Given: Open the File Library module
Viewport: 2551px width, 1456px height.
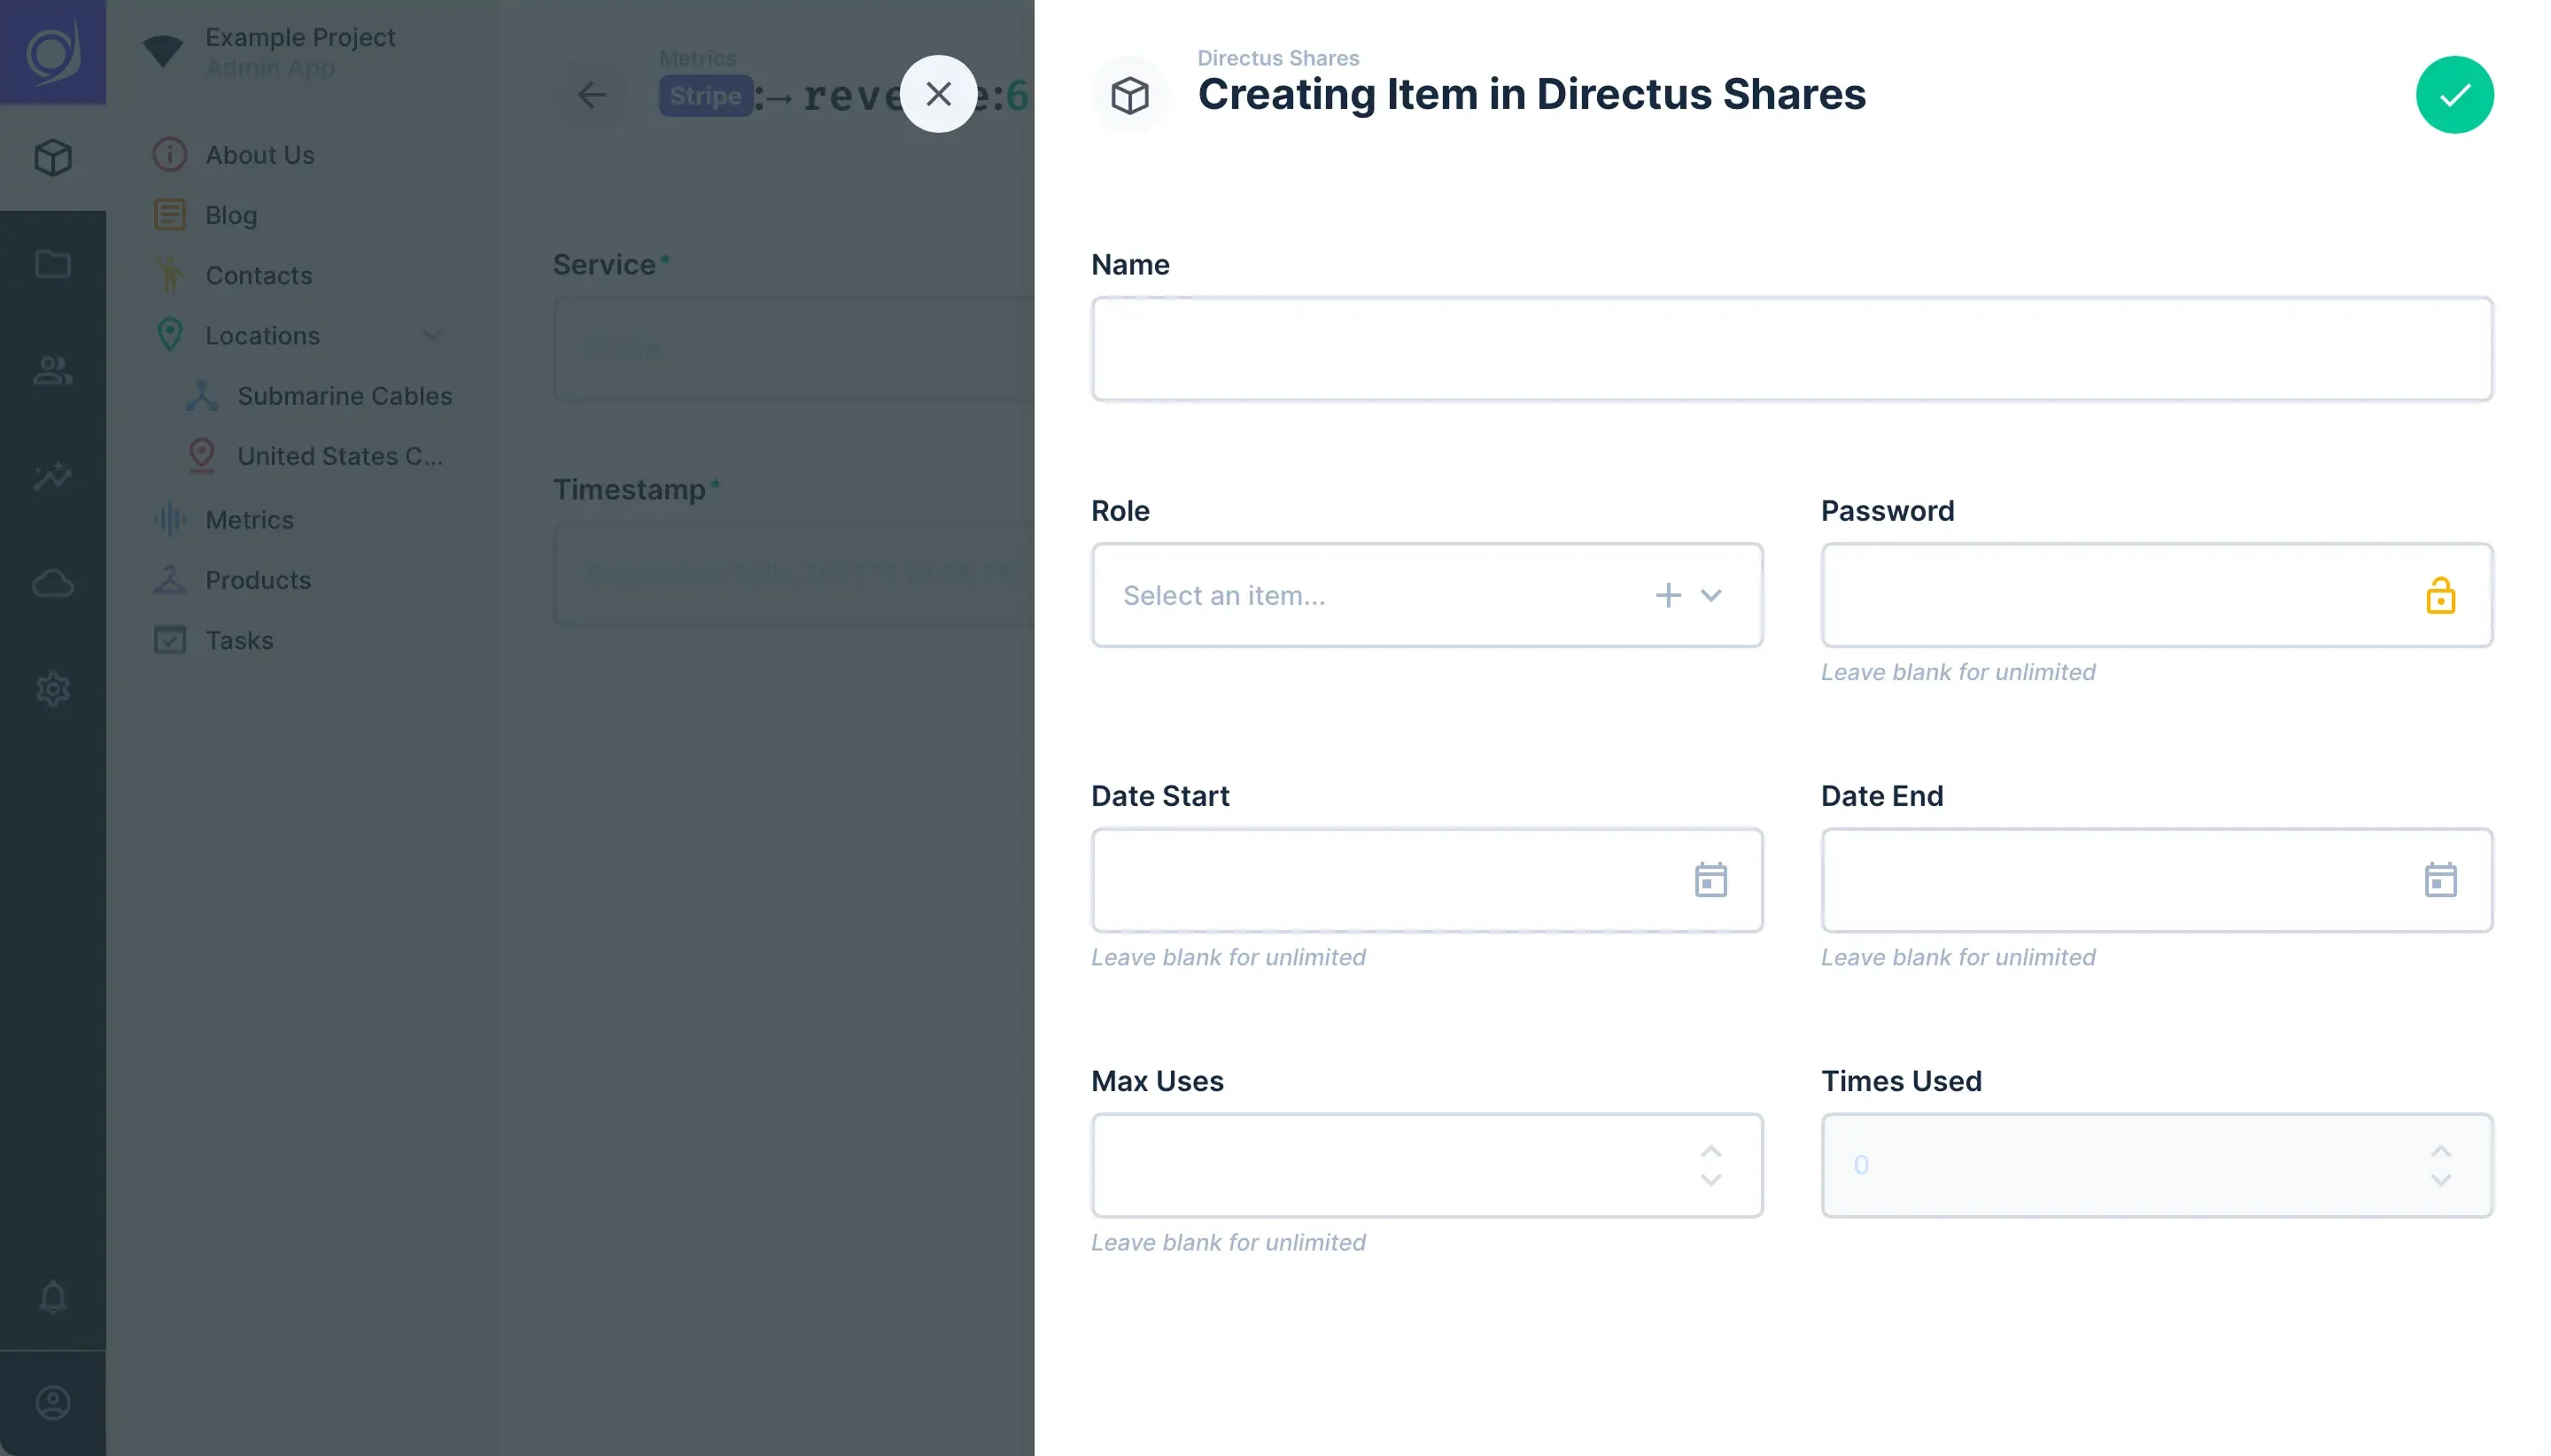Looking at the screenshot, I should 52,264.
